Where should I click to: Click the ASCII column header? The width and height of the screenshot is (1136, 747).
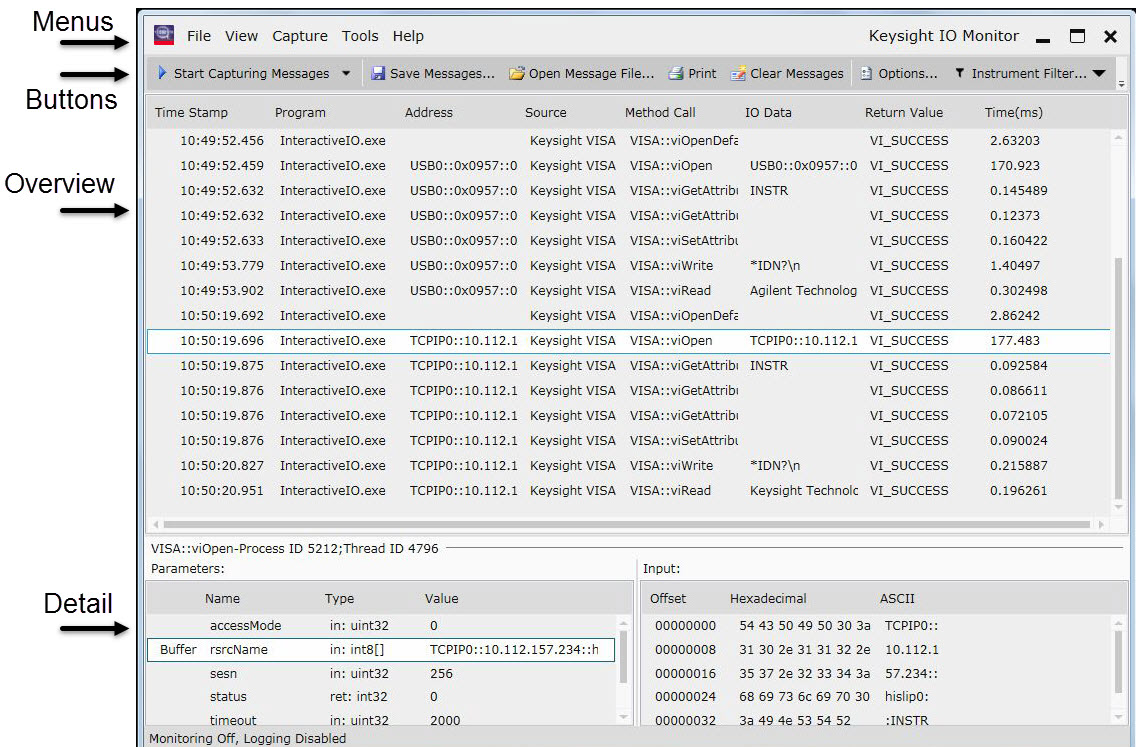[x=897, y=598]
